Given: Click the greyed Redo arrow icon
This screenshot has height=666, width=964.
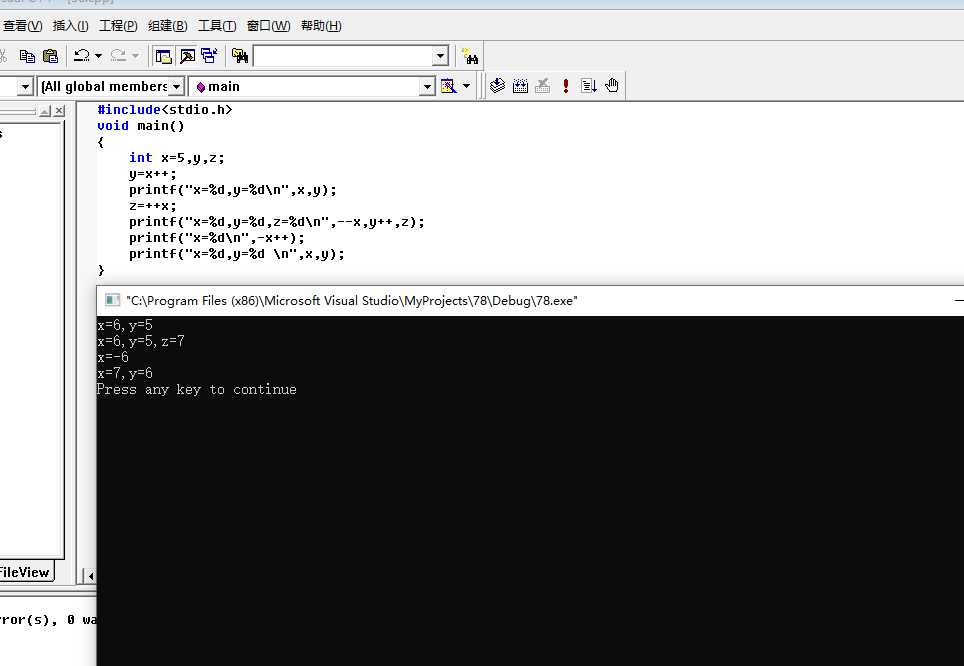Looking at the screenshot, I should [x=118, y=56].
